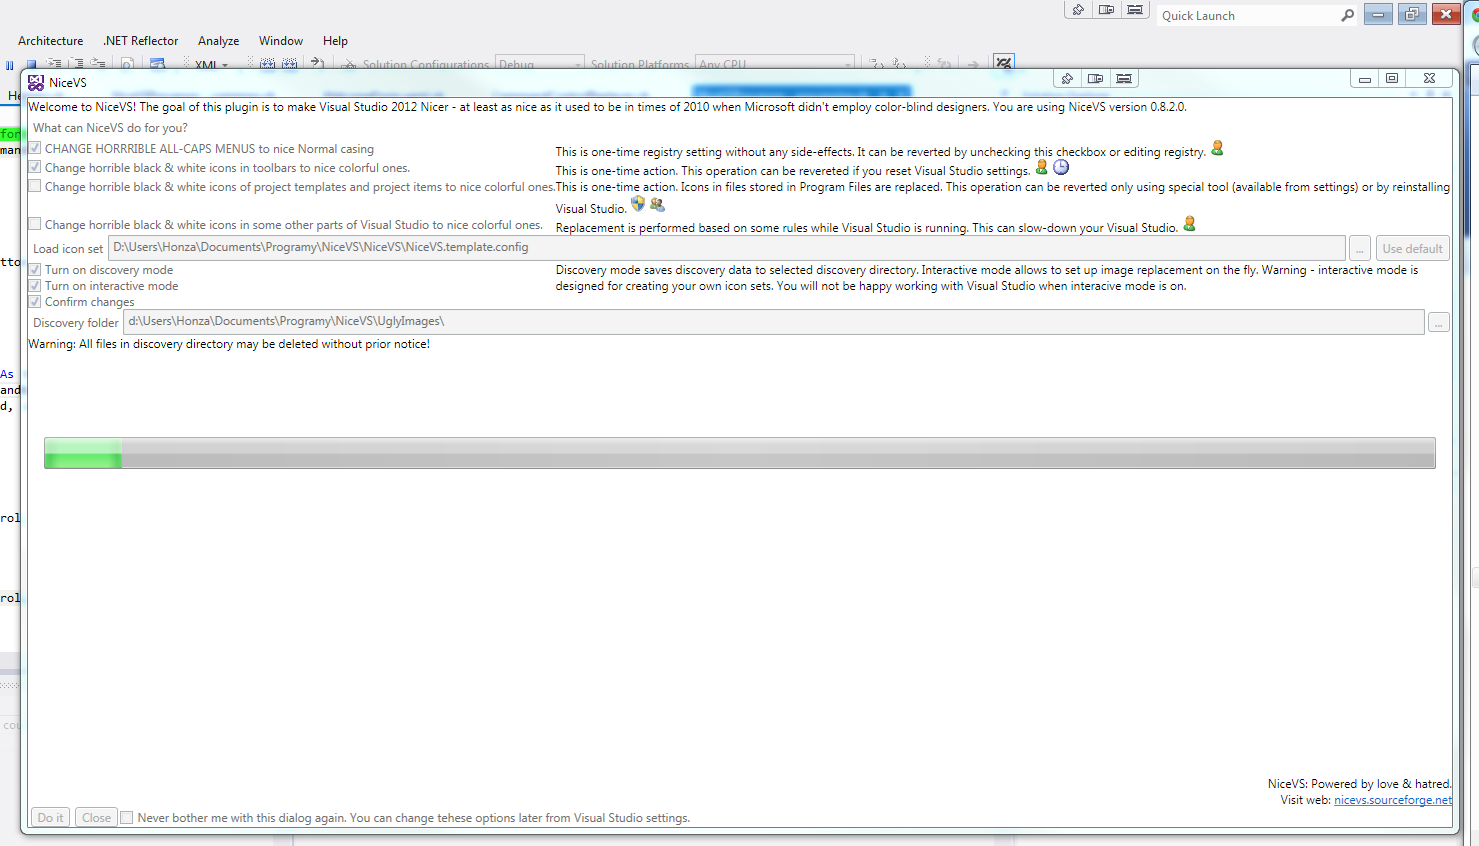Toggle 'Turn on discovery mode' checkbox

tap(35, 269)
